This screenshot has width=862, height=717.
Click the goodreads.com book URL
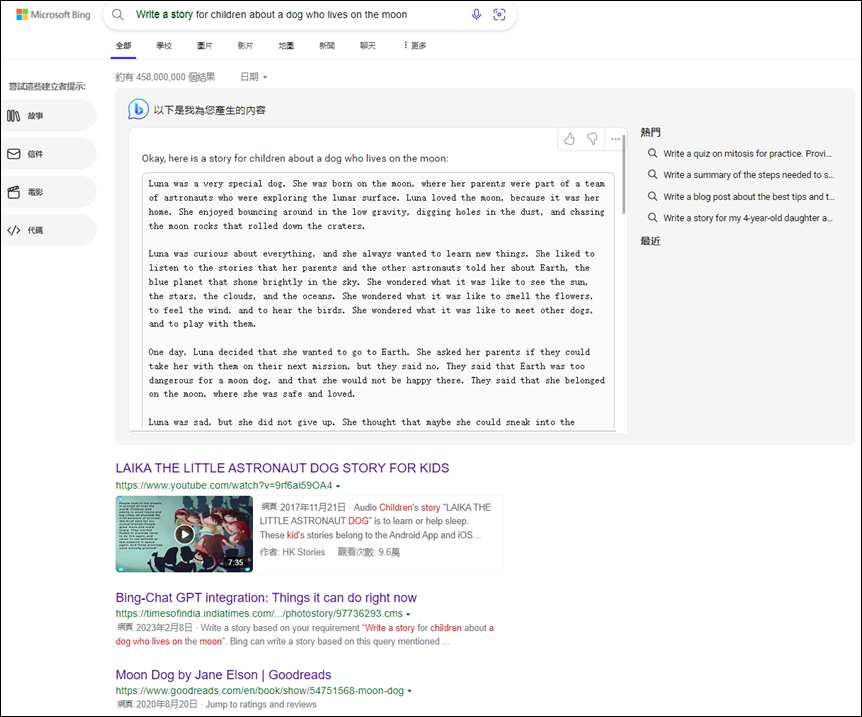tap(259, 691)
